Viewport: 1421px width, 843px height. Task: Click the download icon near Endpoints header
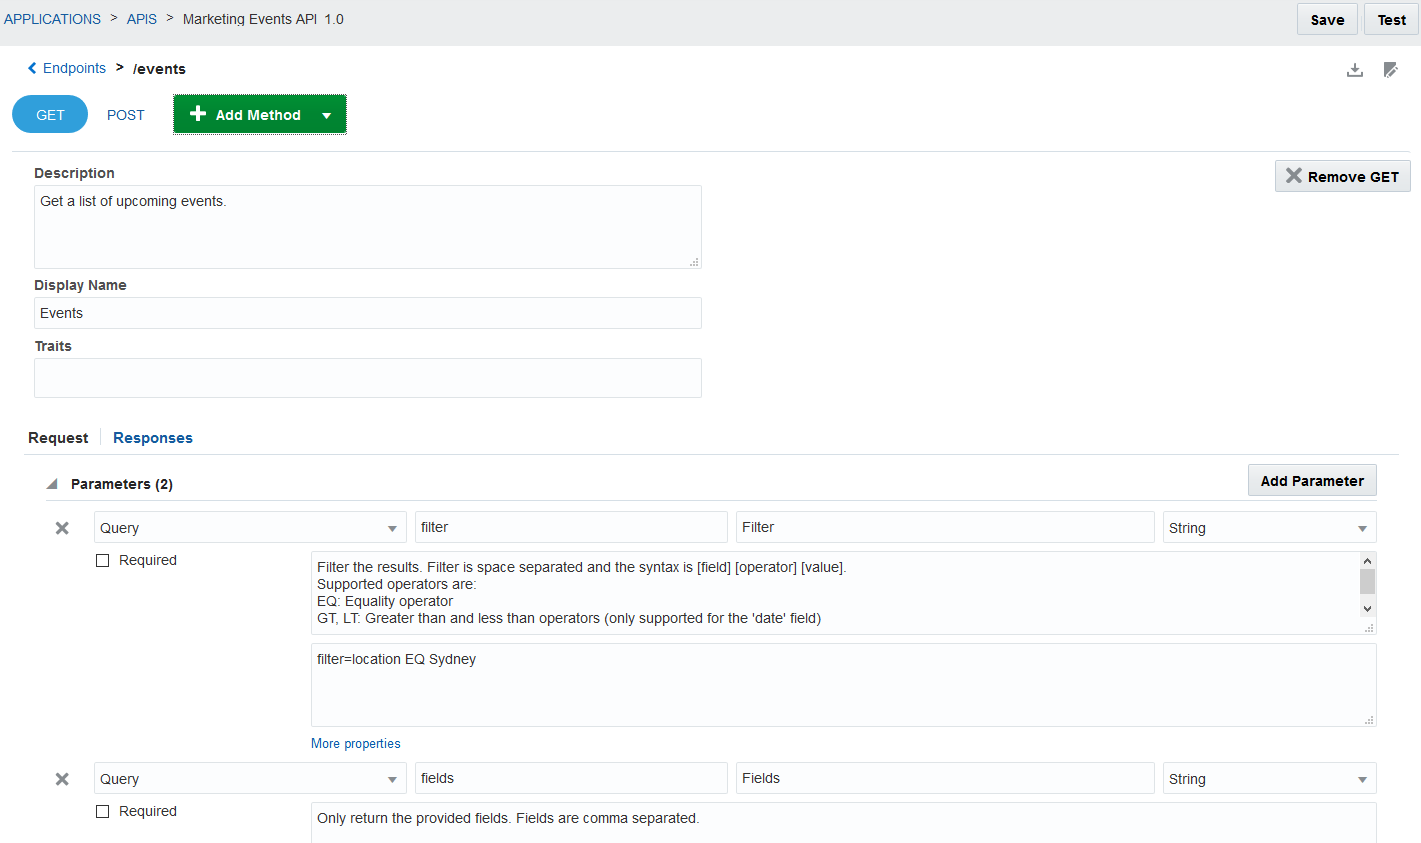[1355, 70]
